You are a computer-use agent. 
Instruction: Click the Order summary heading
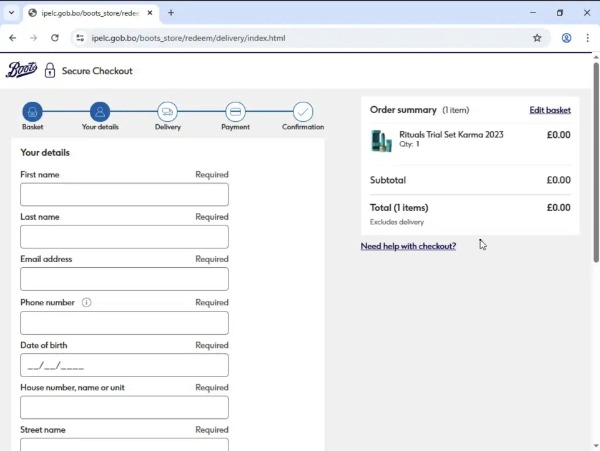tap(403, 110)
